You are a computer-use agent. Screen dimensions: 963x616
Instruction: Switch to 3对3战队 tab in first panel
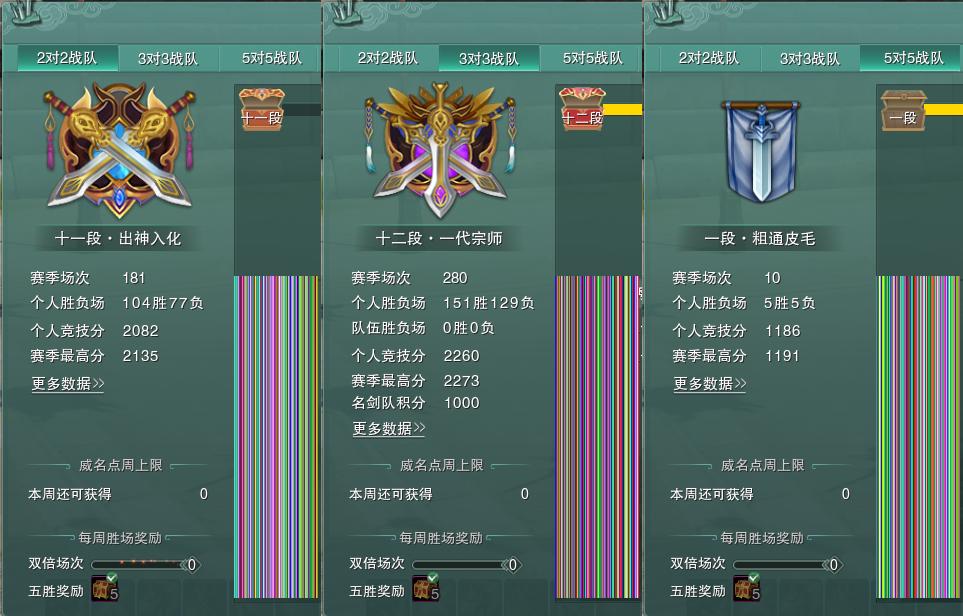pos(168,59)
